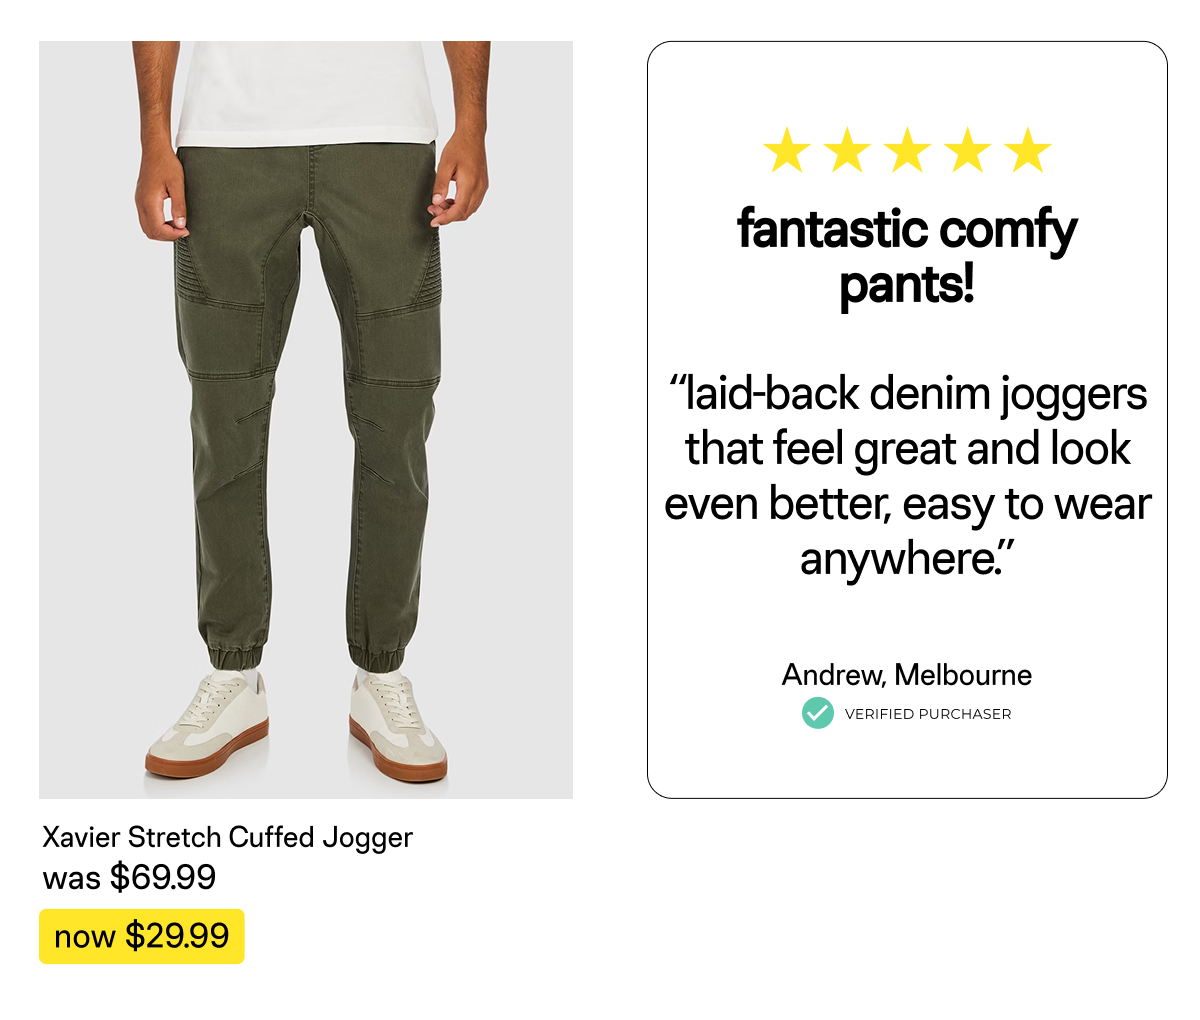Click the 'fantastic comfy pants!' review headline
The width and height of the screenshot is (1200, 1020).
coord(907,256)
